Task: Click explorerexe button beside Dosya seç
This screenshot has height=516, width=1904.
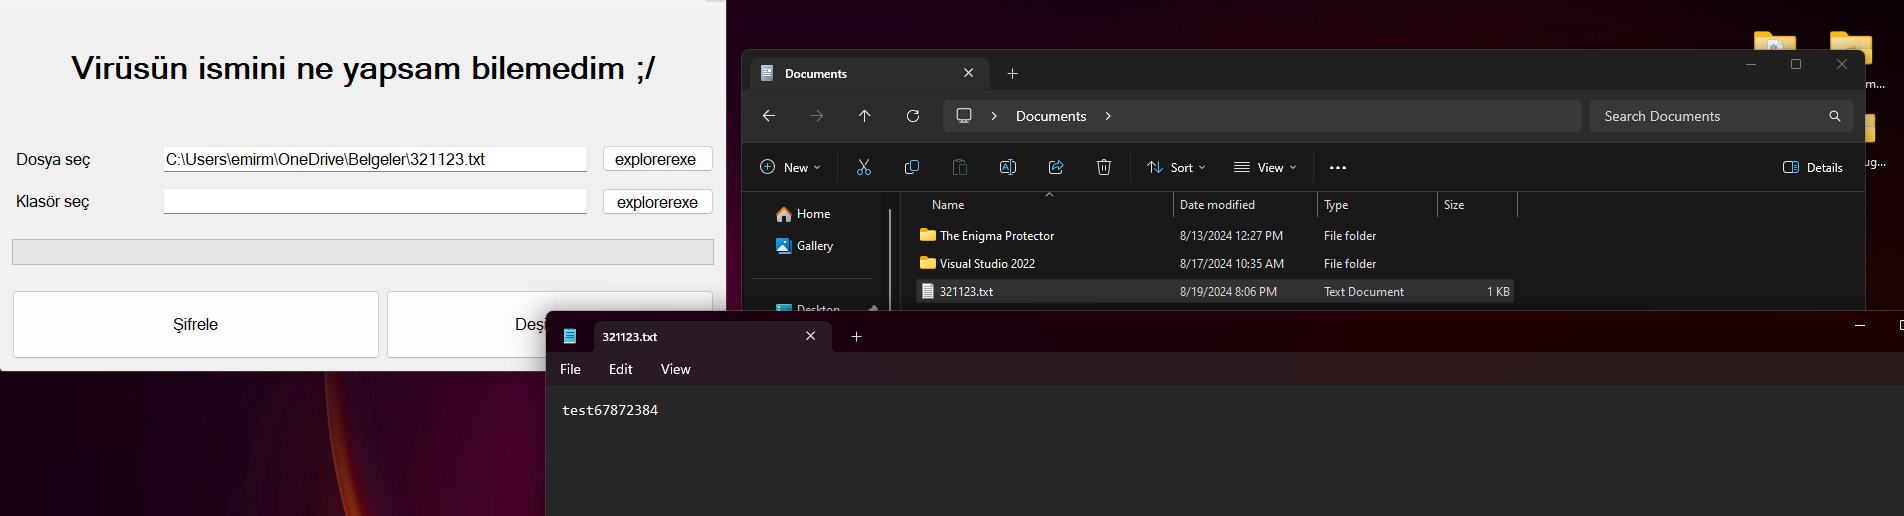Action: click(x=657, y=159)
